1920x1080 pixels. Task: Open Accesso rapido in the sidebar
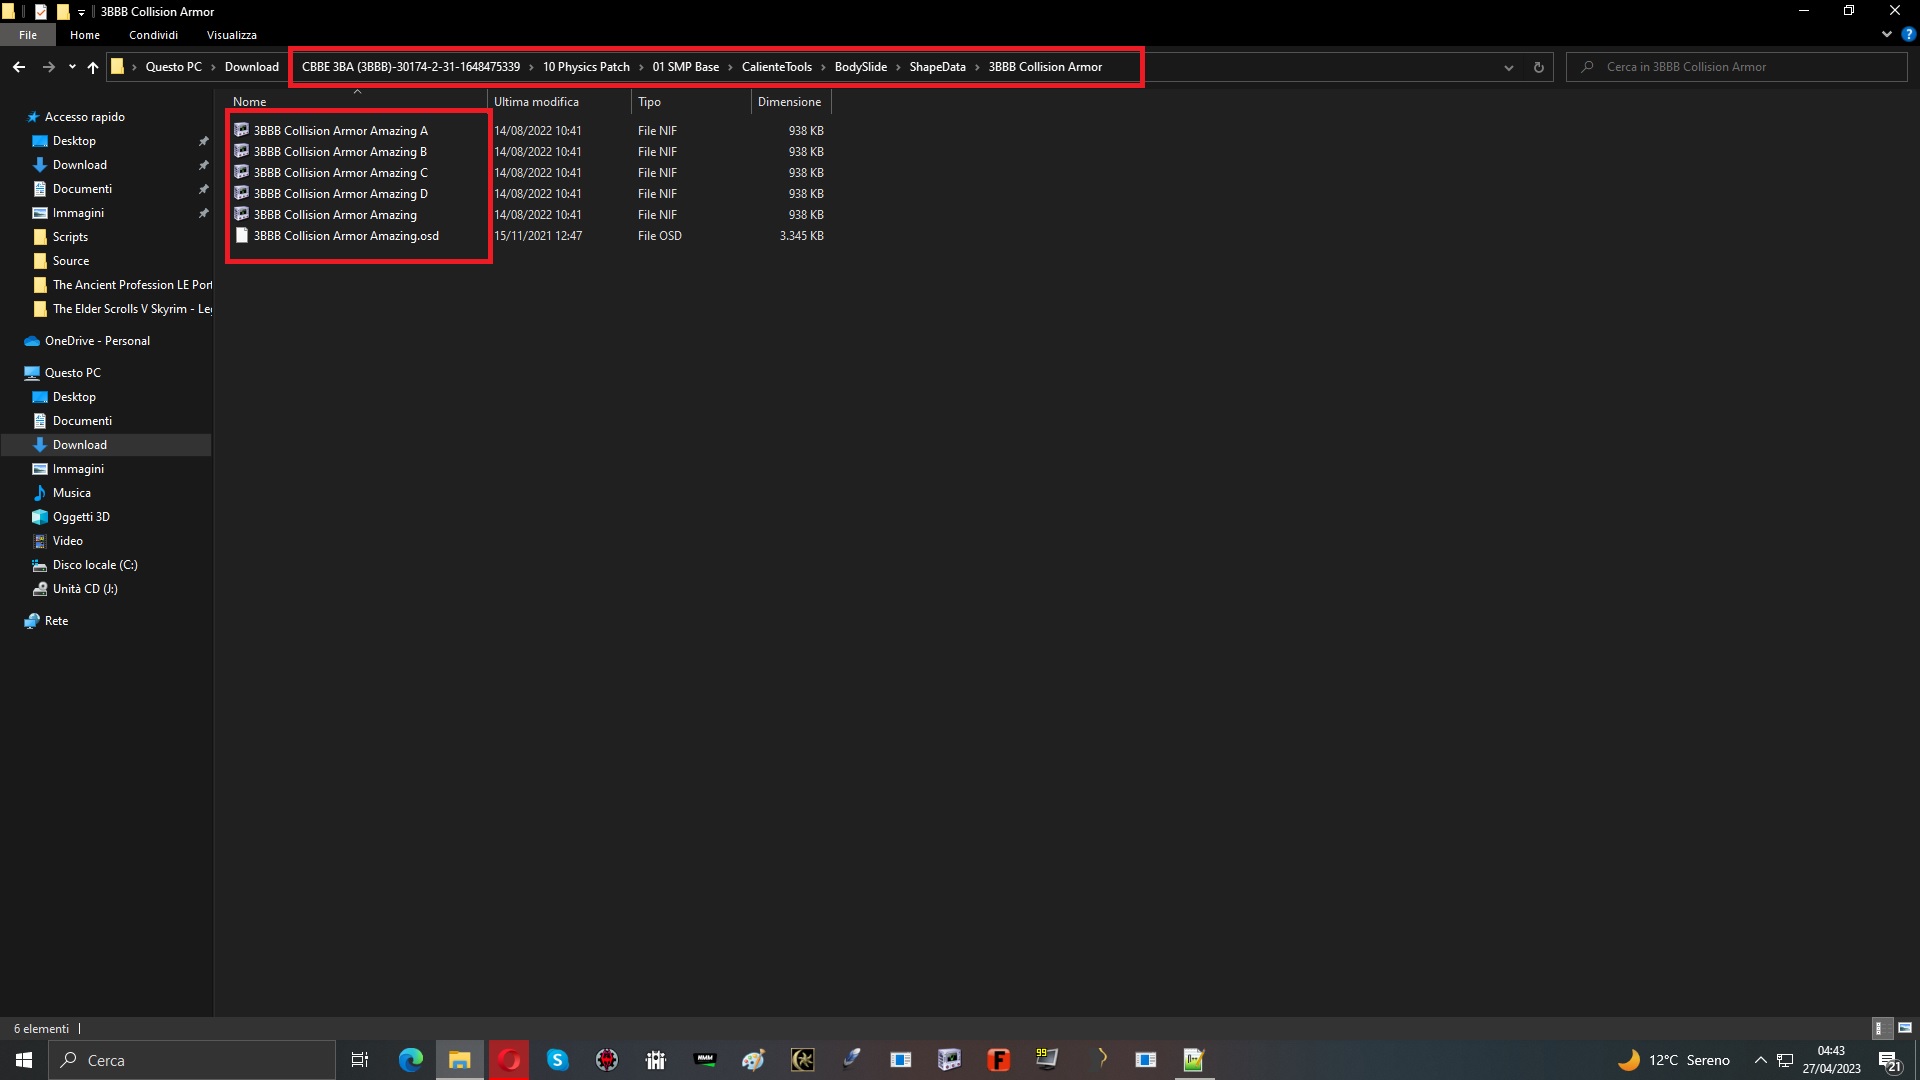pos(85,117)
